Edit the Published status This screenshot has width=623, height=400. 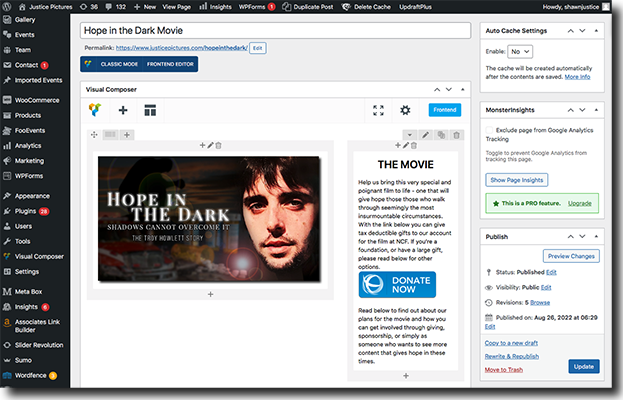point(551,272)
